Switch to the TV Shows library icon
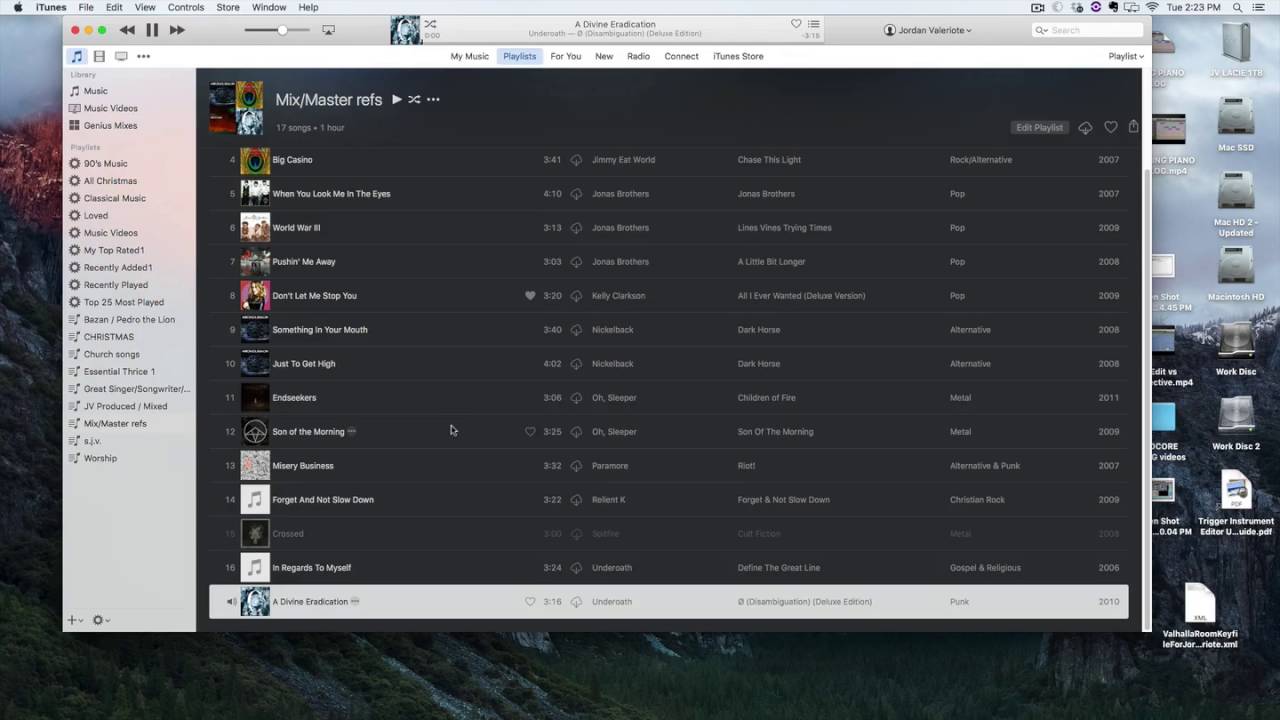 click(121, 56)
